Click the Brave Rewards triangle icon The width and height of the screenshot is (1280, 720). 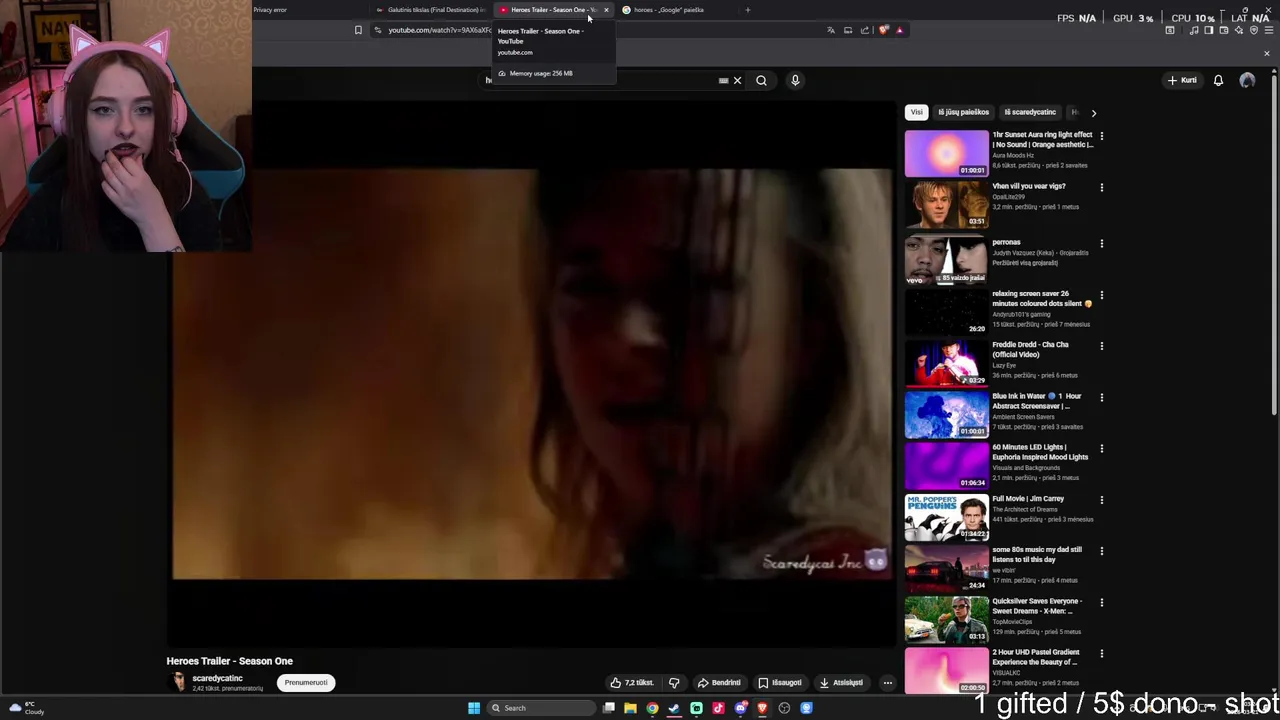click(899, 30)
